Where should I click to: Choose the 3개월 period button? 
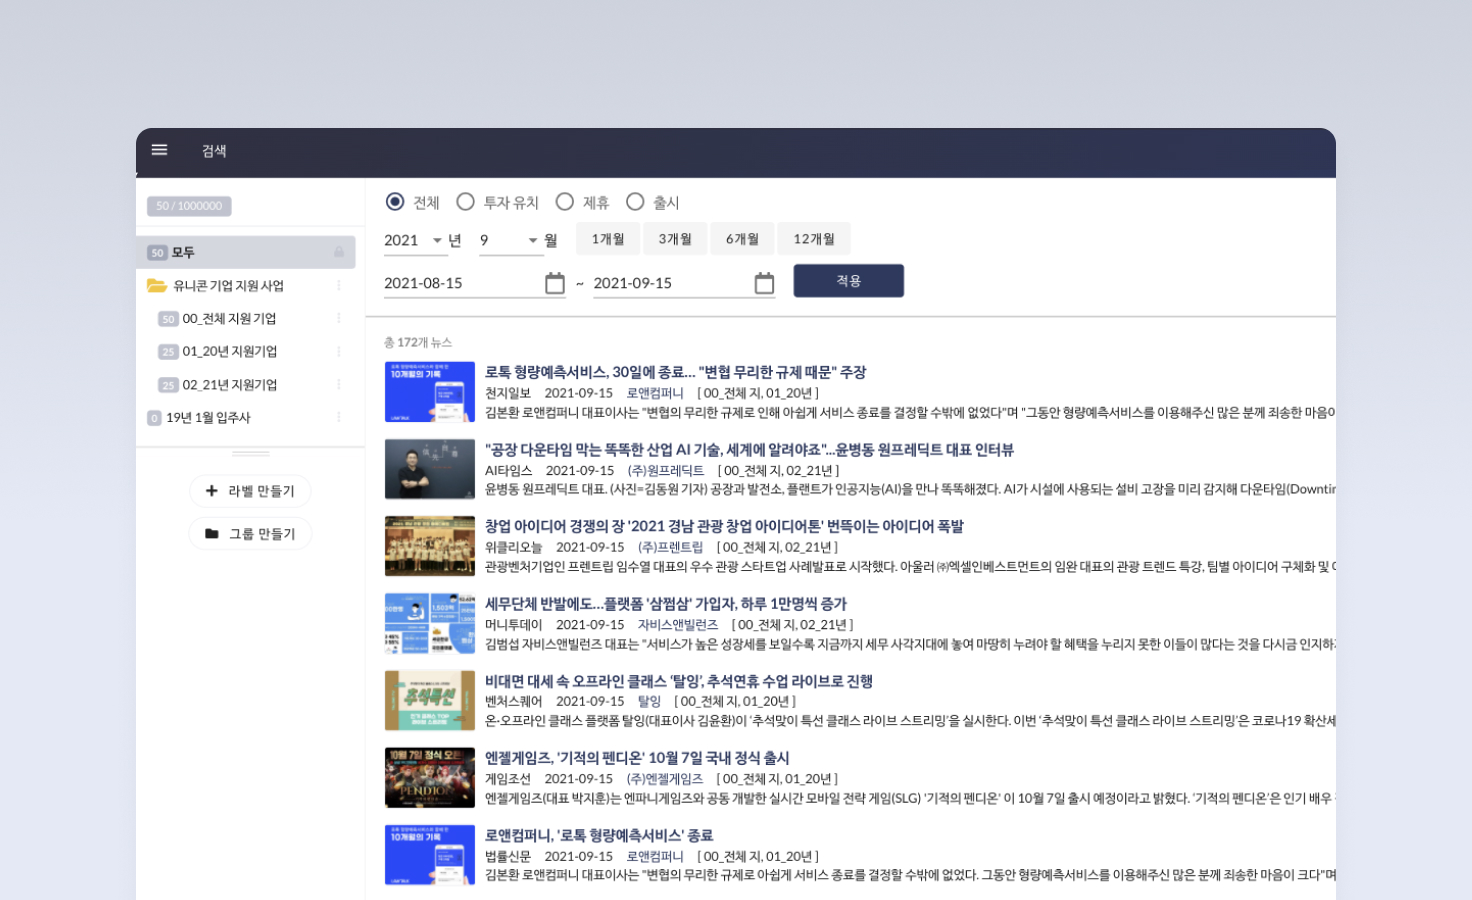[675, 239]
